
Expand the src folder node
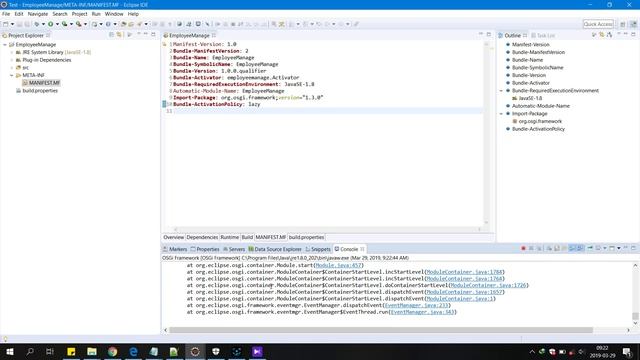[x=12, y=68]
